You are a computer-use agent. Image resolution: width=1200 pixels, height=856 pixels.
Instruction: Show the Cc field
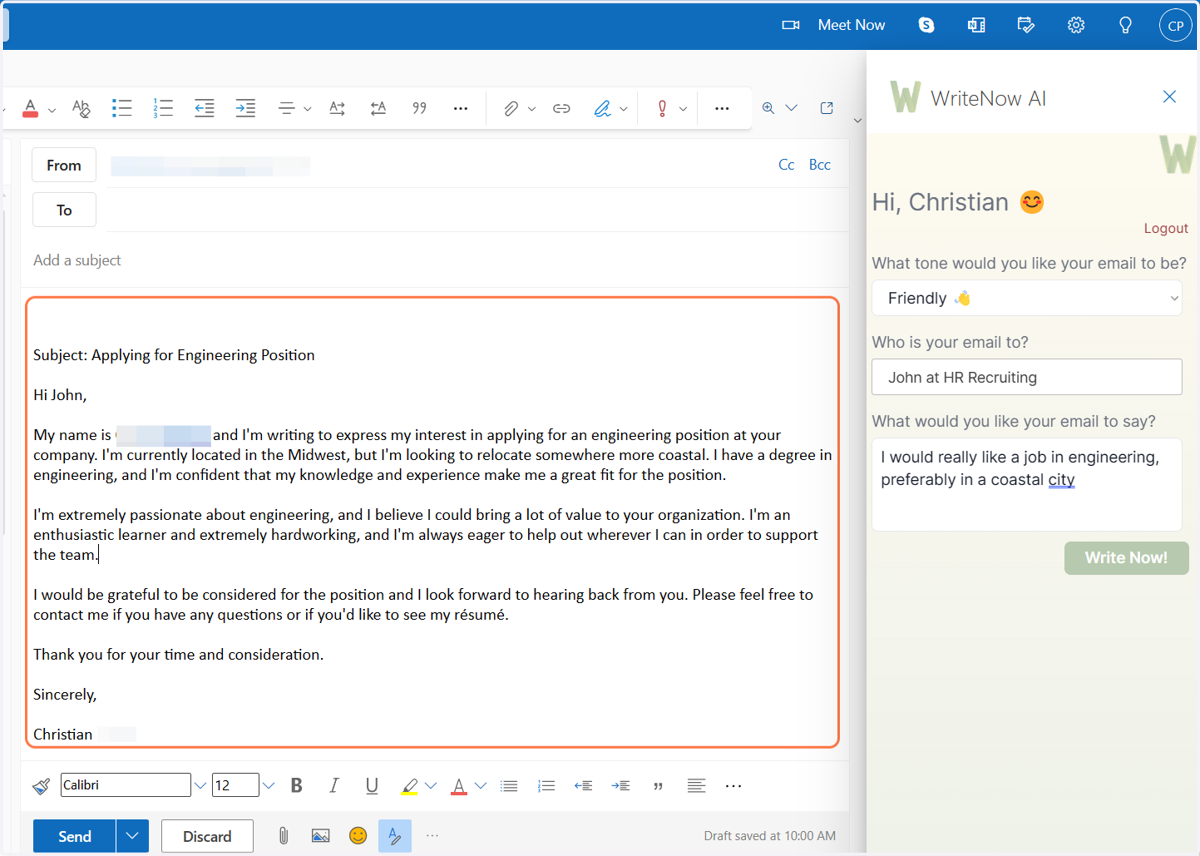click(787, 165)
